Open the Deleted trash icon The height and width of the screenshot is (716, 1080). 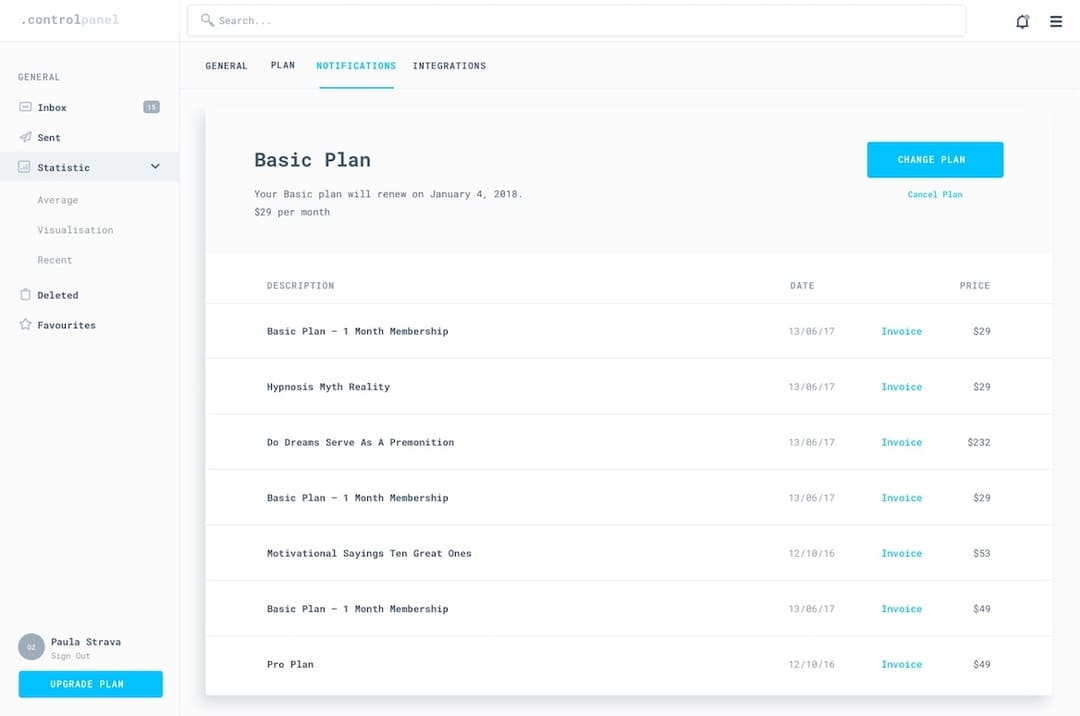point(24,294)
